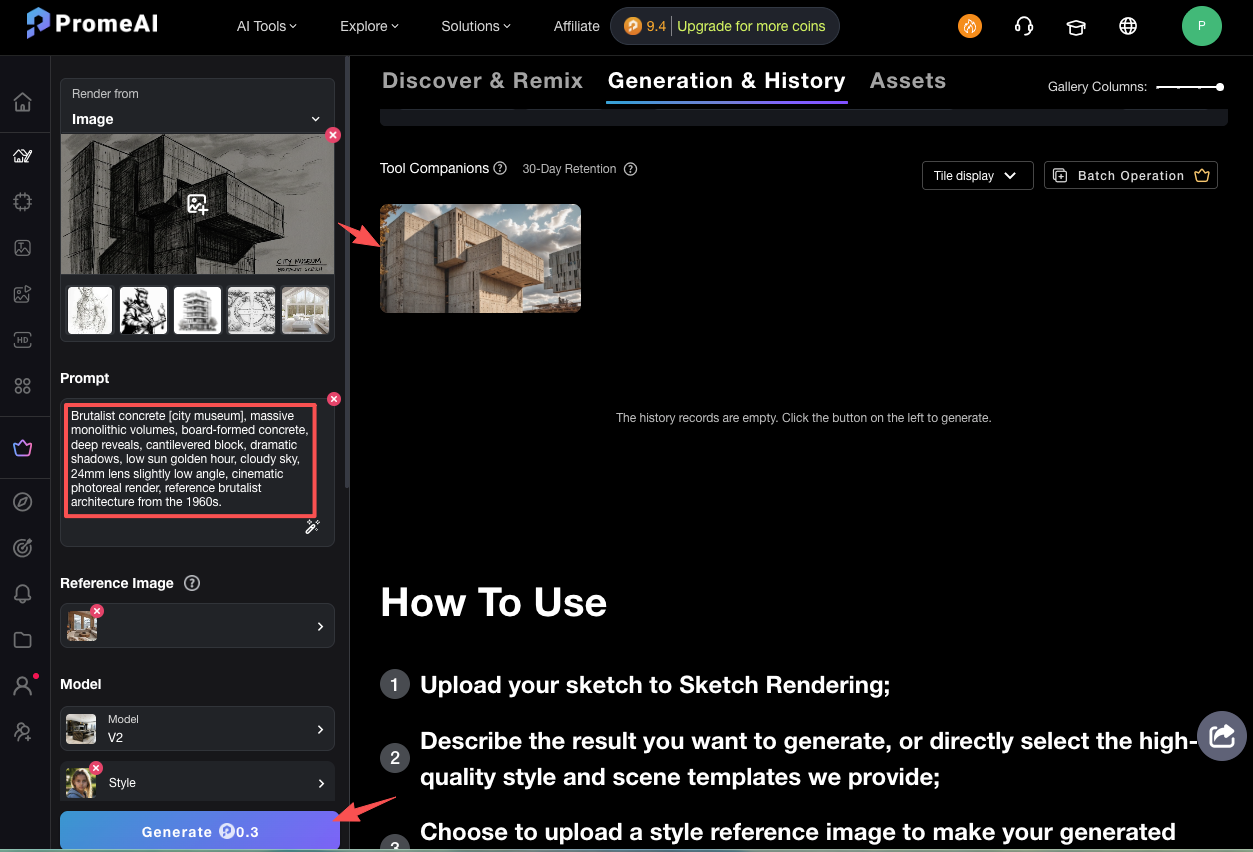The width and height of the screenshot is (1253, 852).
Task: Click the magic wand prompt enhancer
Action: click(312, 527)
